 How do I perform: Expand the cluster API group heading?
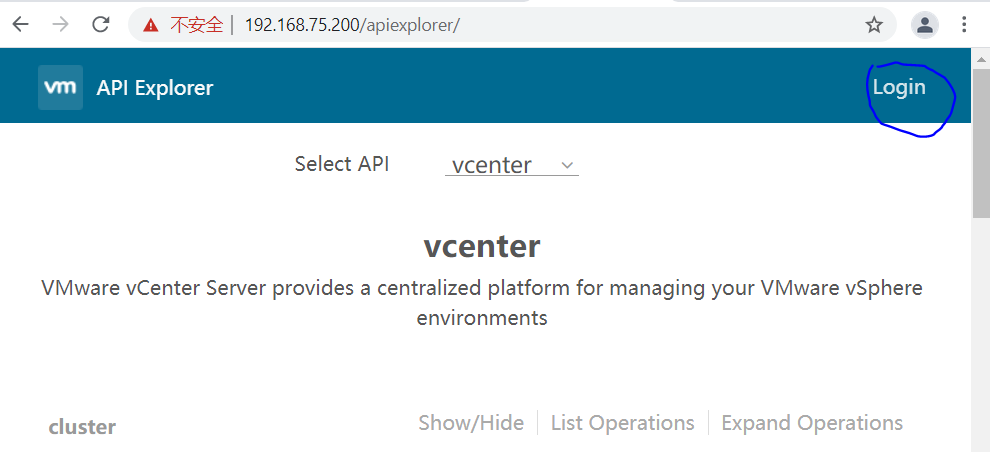[x=82, y=427]
